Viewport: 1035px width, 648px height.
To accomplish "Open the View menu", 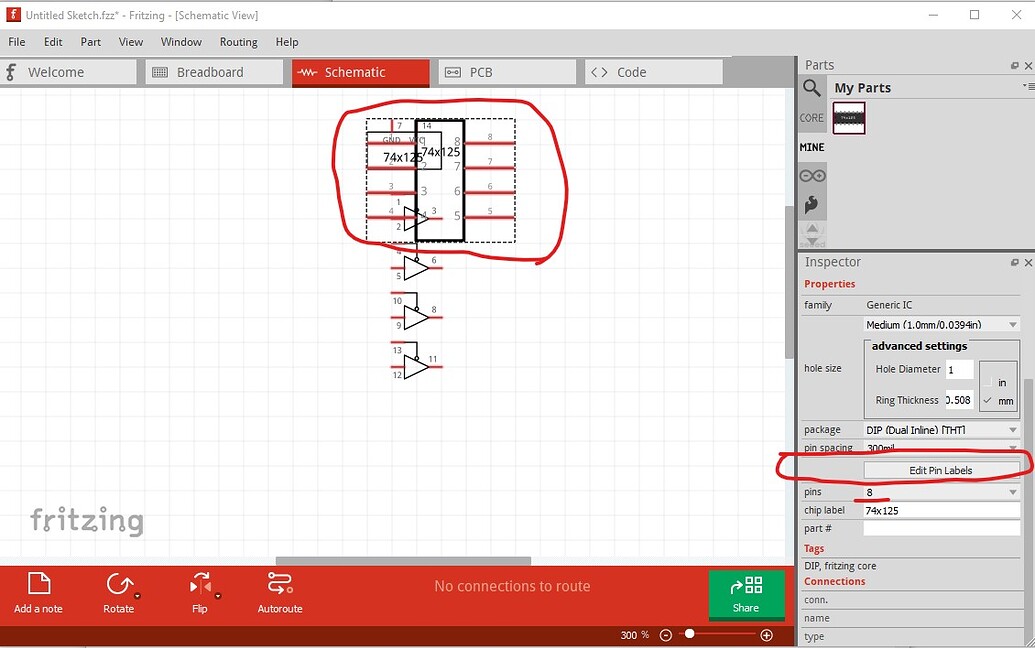I will coord(131,42).
